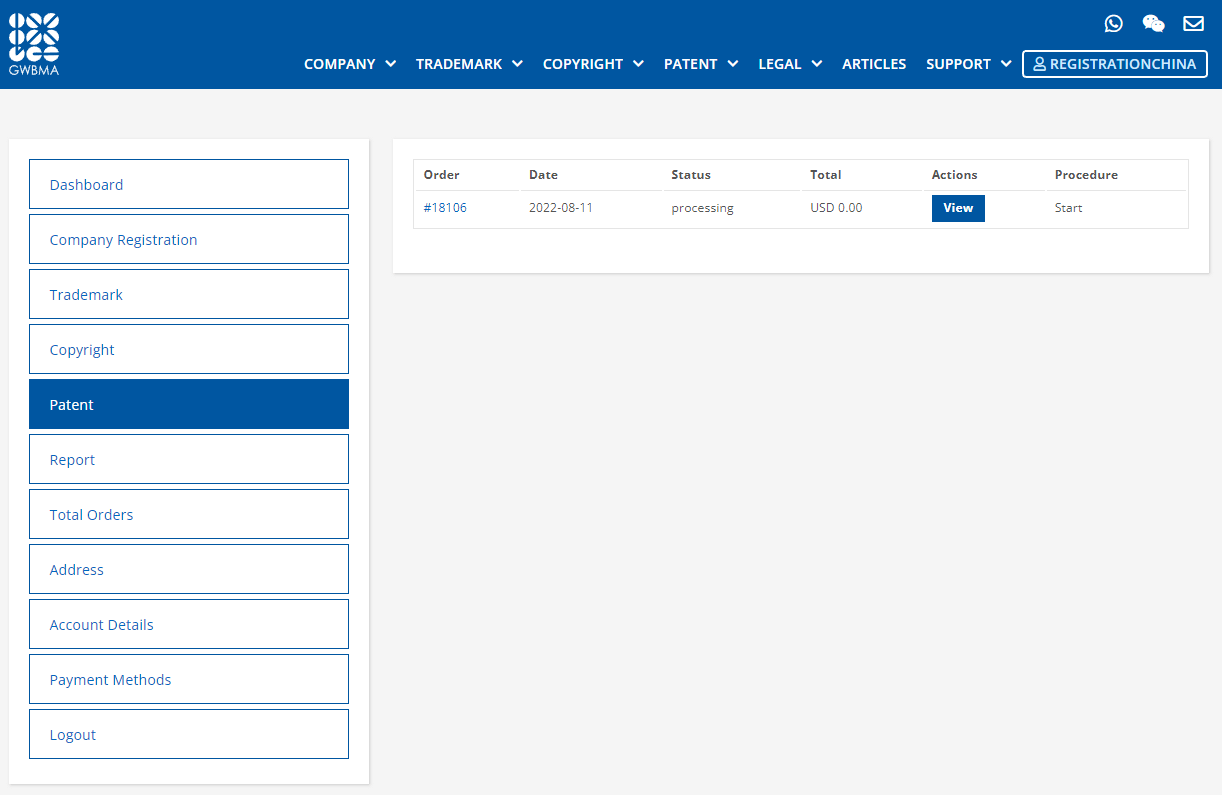Open the COMPANY top menu
This screenshot has height=795, width=1222.
[x=340, y=64]
